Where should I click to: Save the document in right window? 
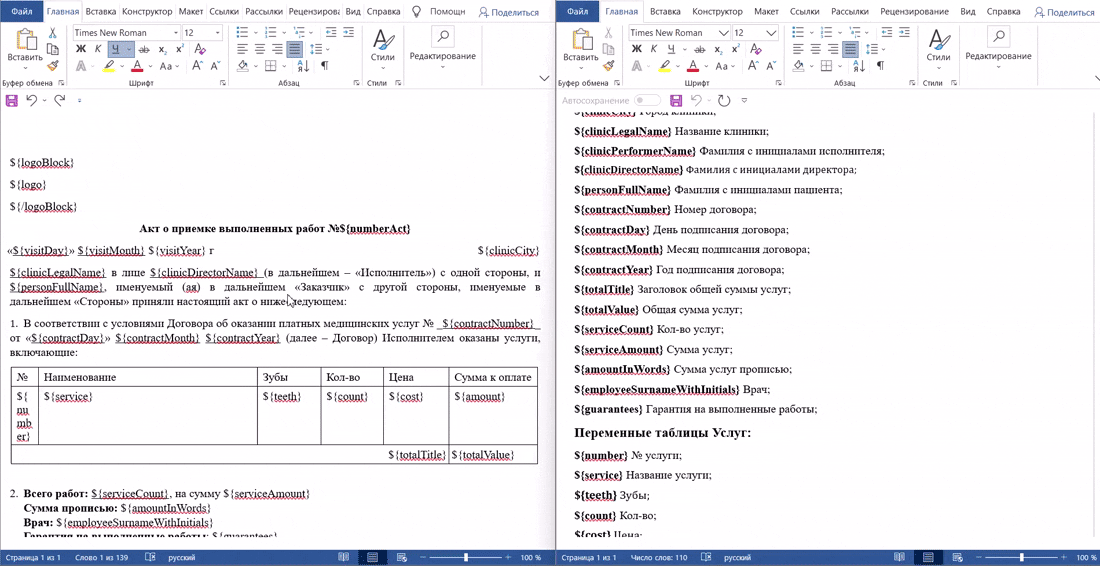tap(677, 100)
